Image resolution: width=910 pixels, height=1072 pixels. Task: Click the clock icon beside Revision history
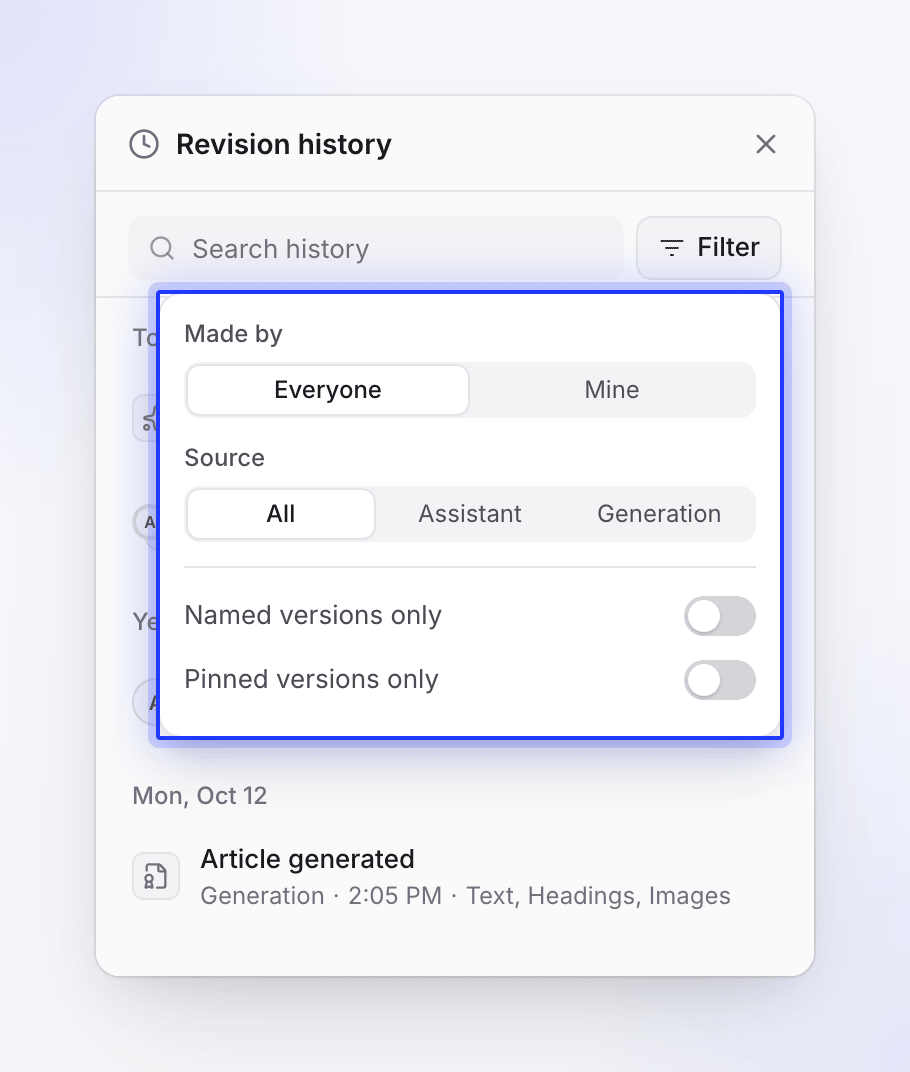click(144, 144)
